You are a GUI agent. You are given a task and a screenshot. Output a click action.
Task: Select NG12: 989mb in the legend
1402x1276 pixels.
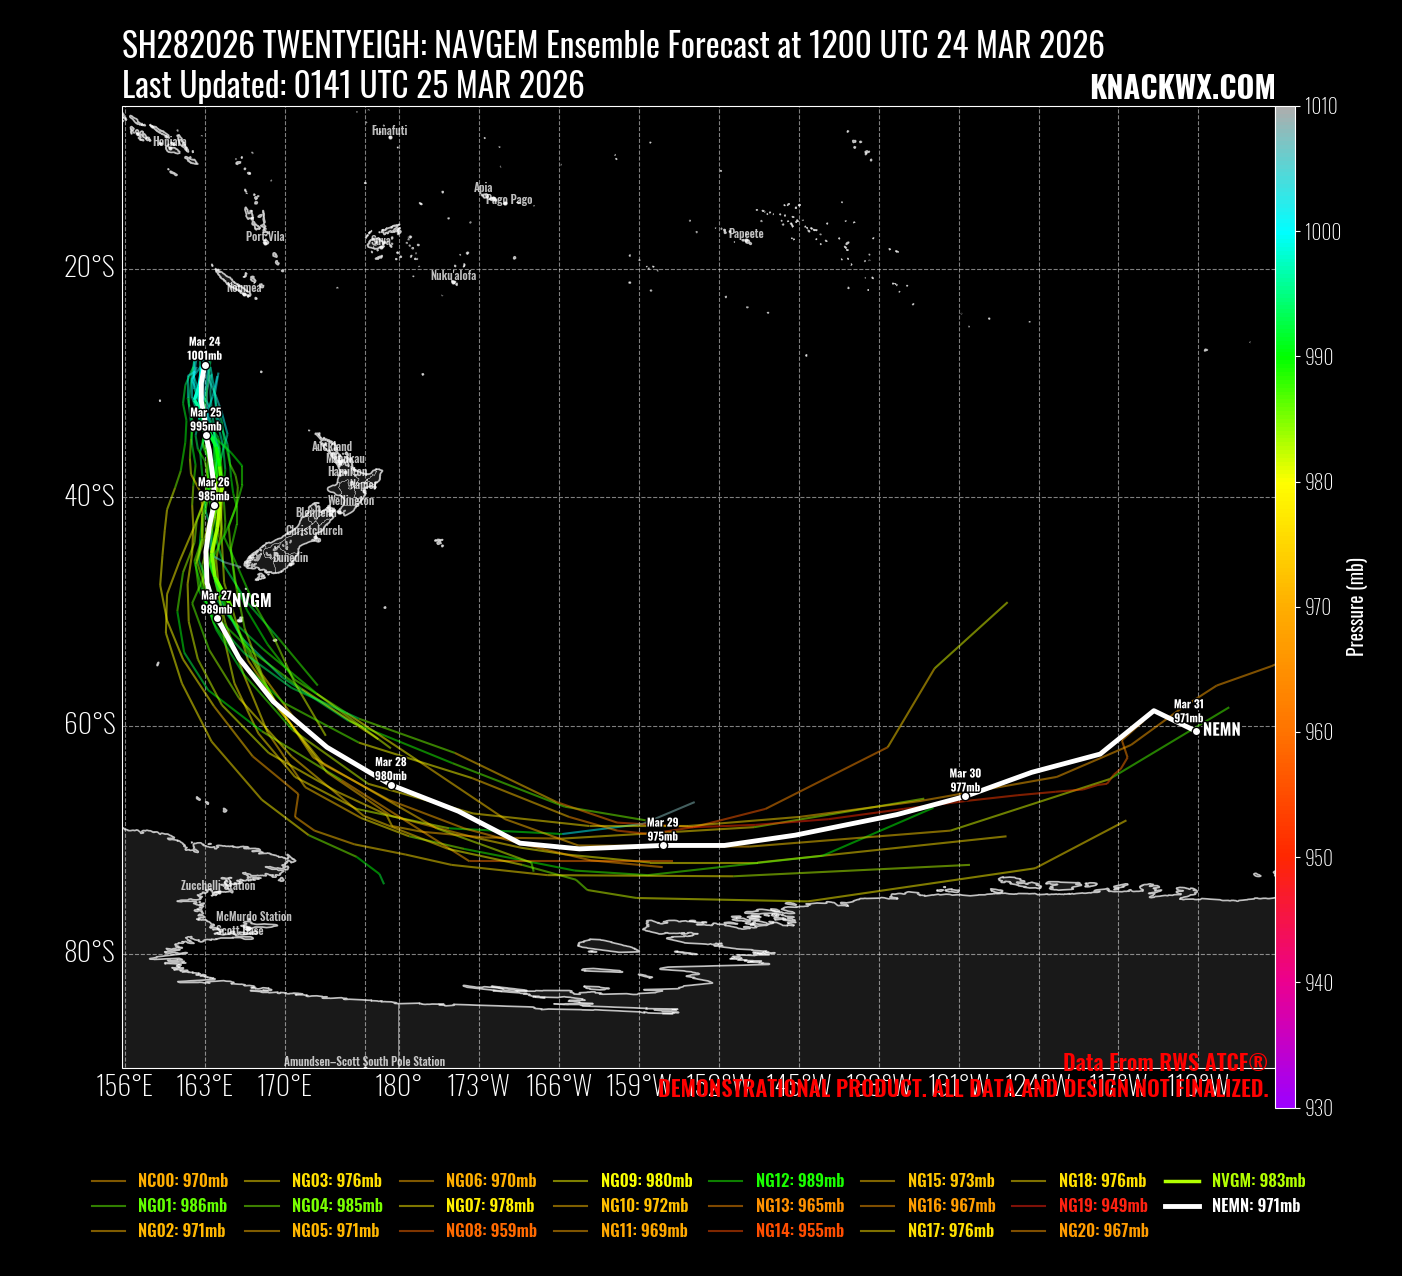799,1181
